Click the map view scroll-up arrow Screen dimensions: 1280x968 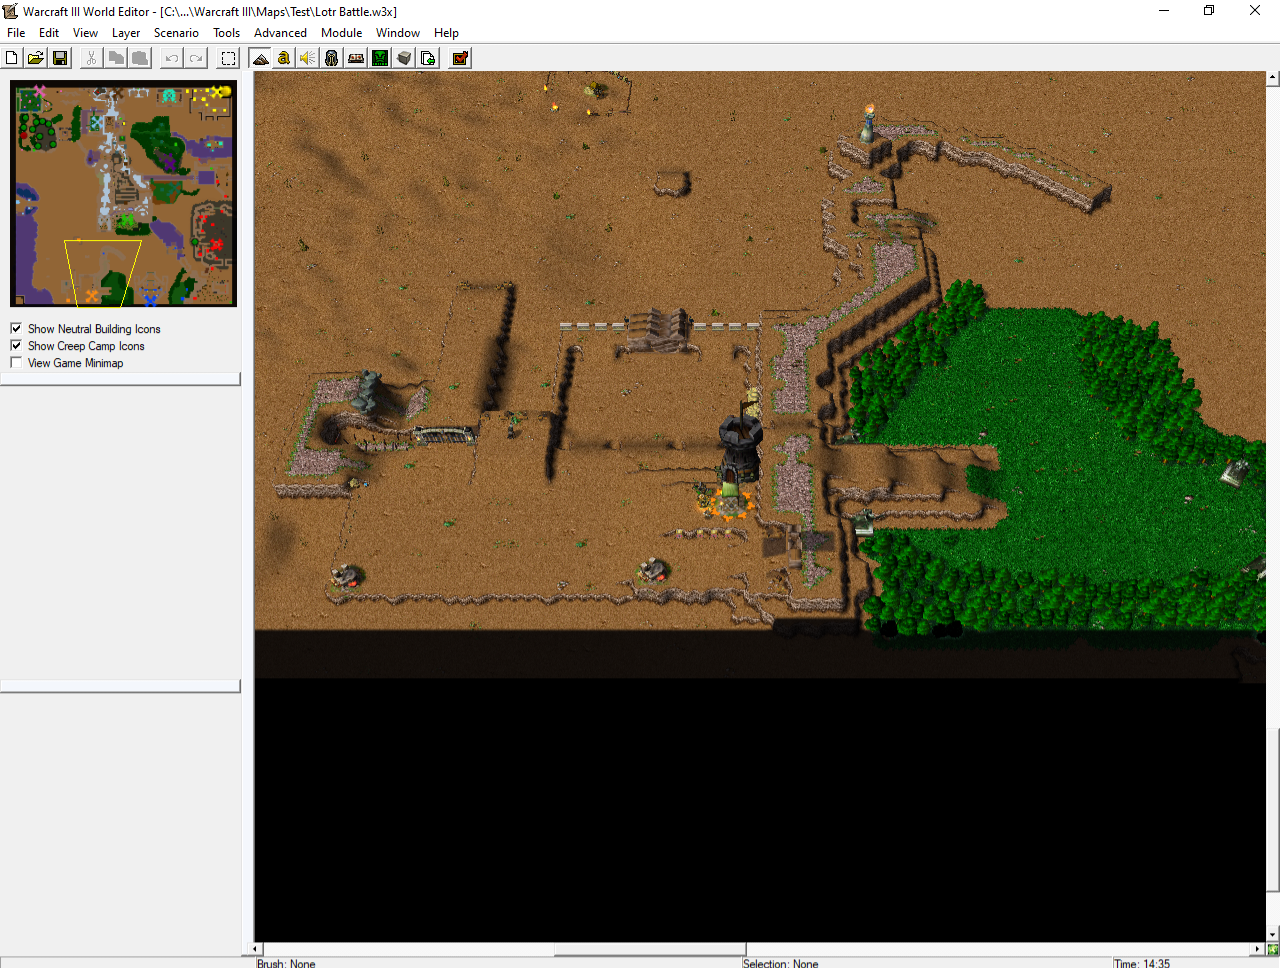(x=1273, y=77)
